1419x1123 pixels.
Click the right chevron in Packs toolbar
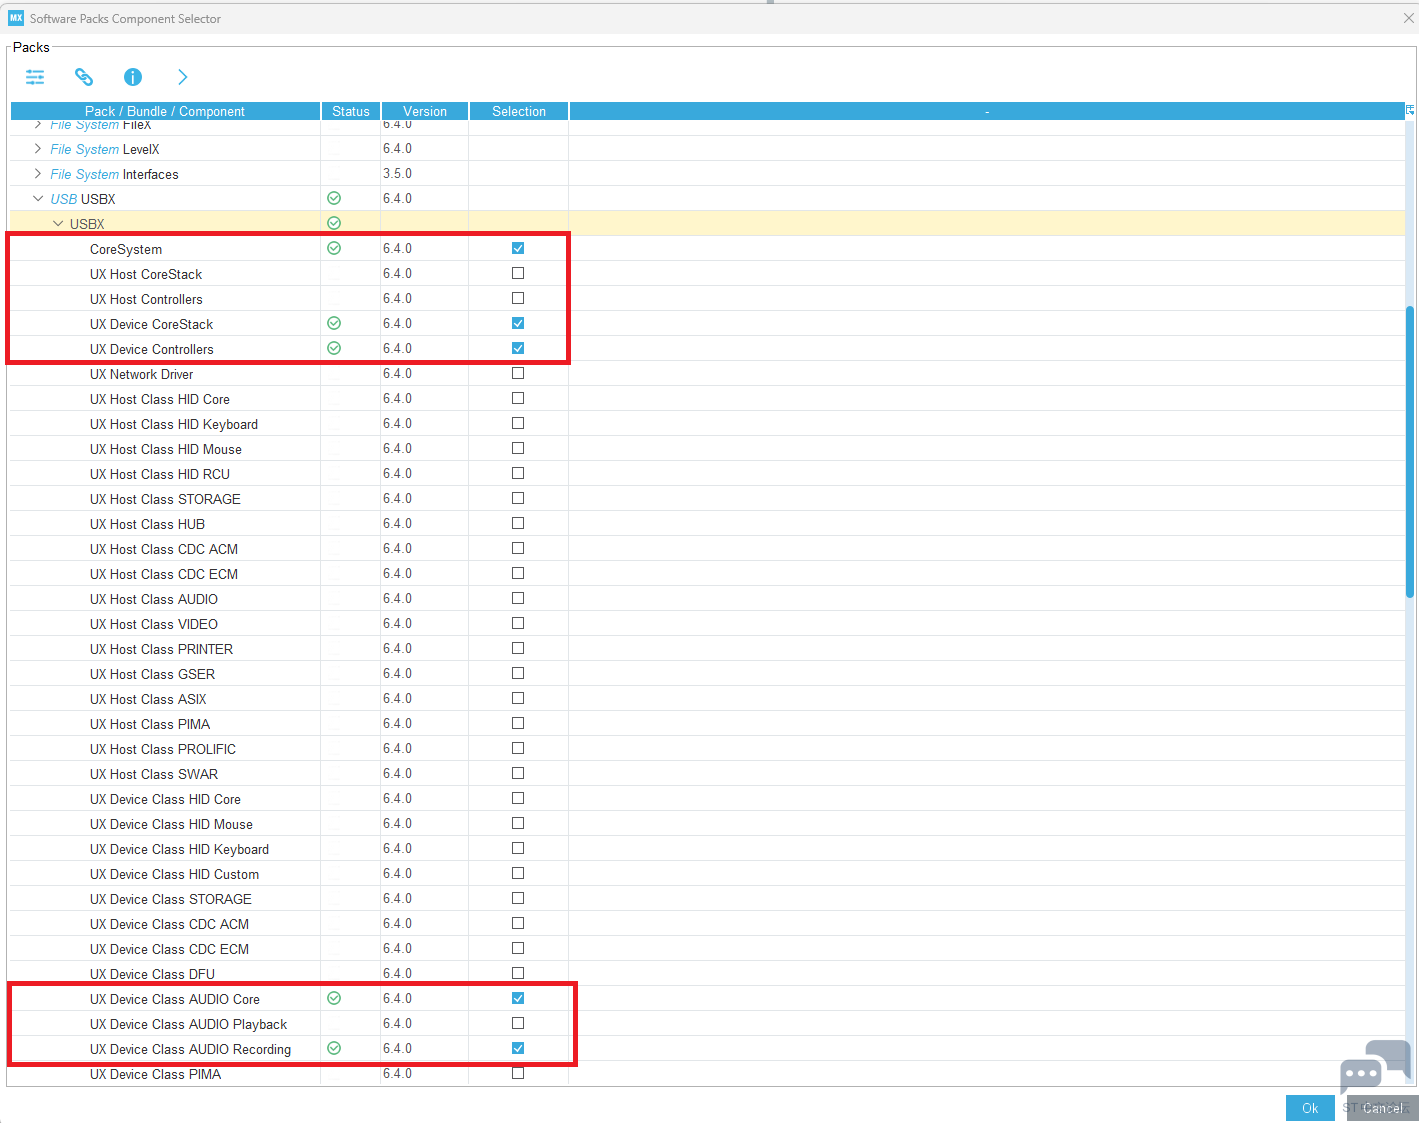coord(182,77)
